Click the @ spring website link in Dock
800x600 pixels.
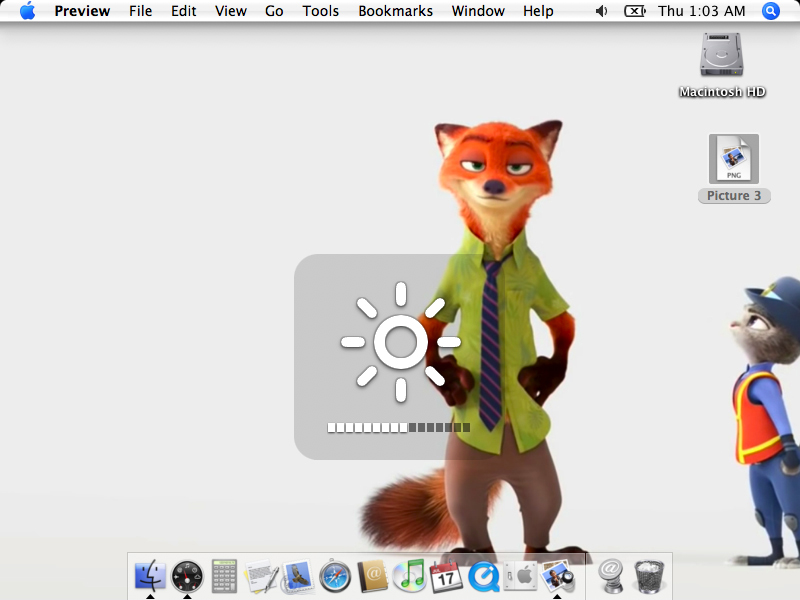tap(610, 576)
